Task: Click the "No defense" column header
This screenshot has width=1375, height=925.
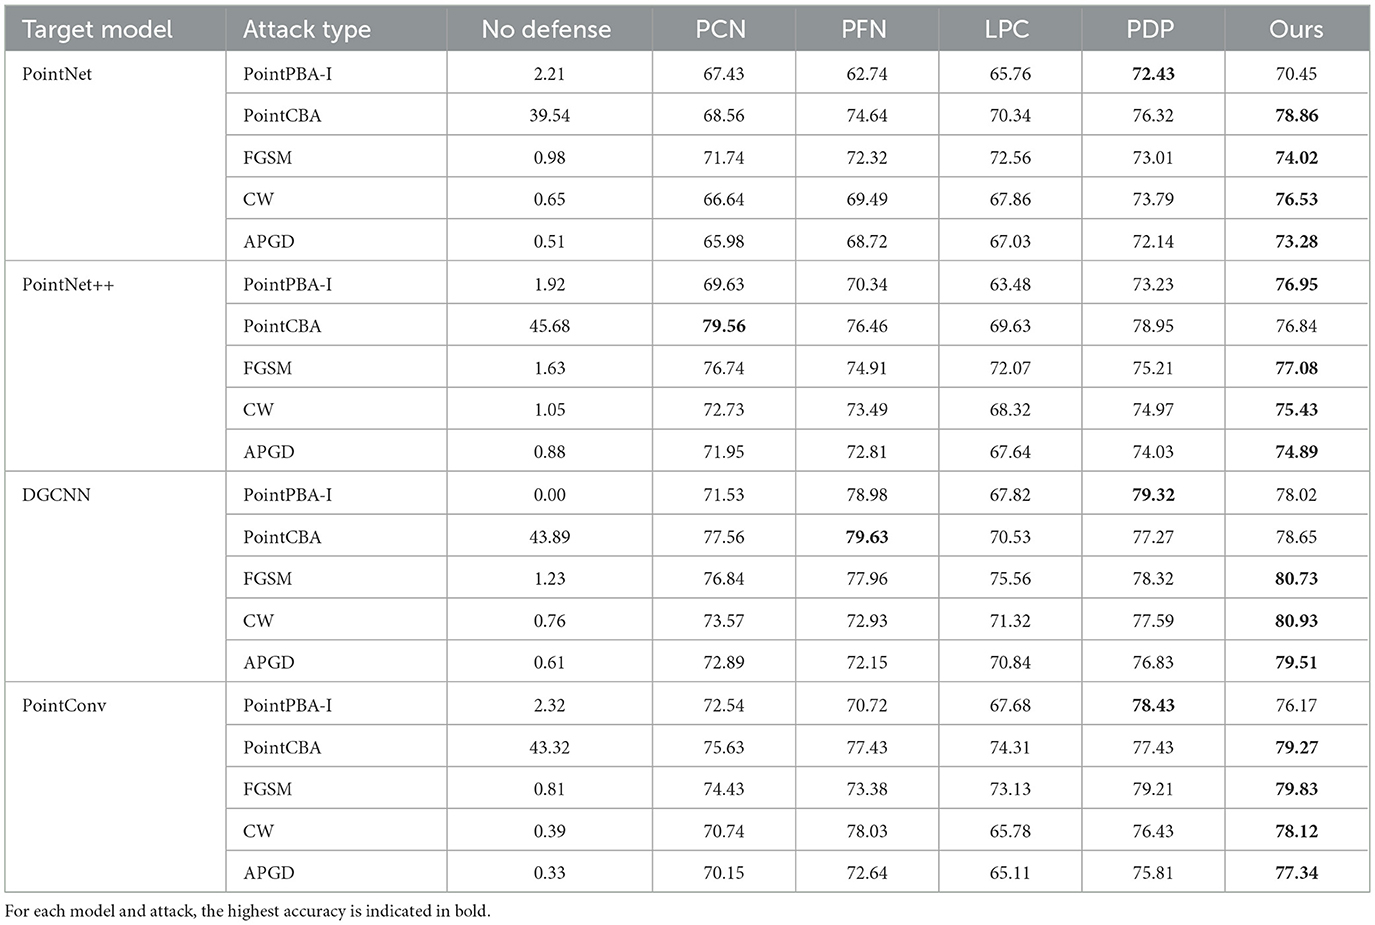Action: click(x=546, y=30)
